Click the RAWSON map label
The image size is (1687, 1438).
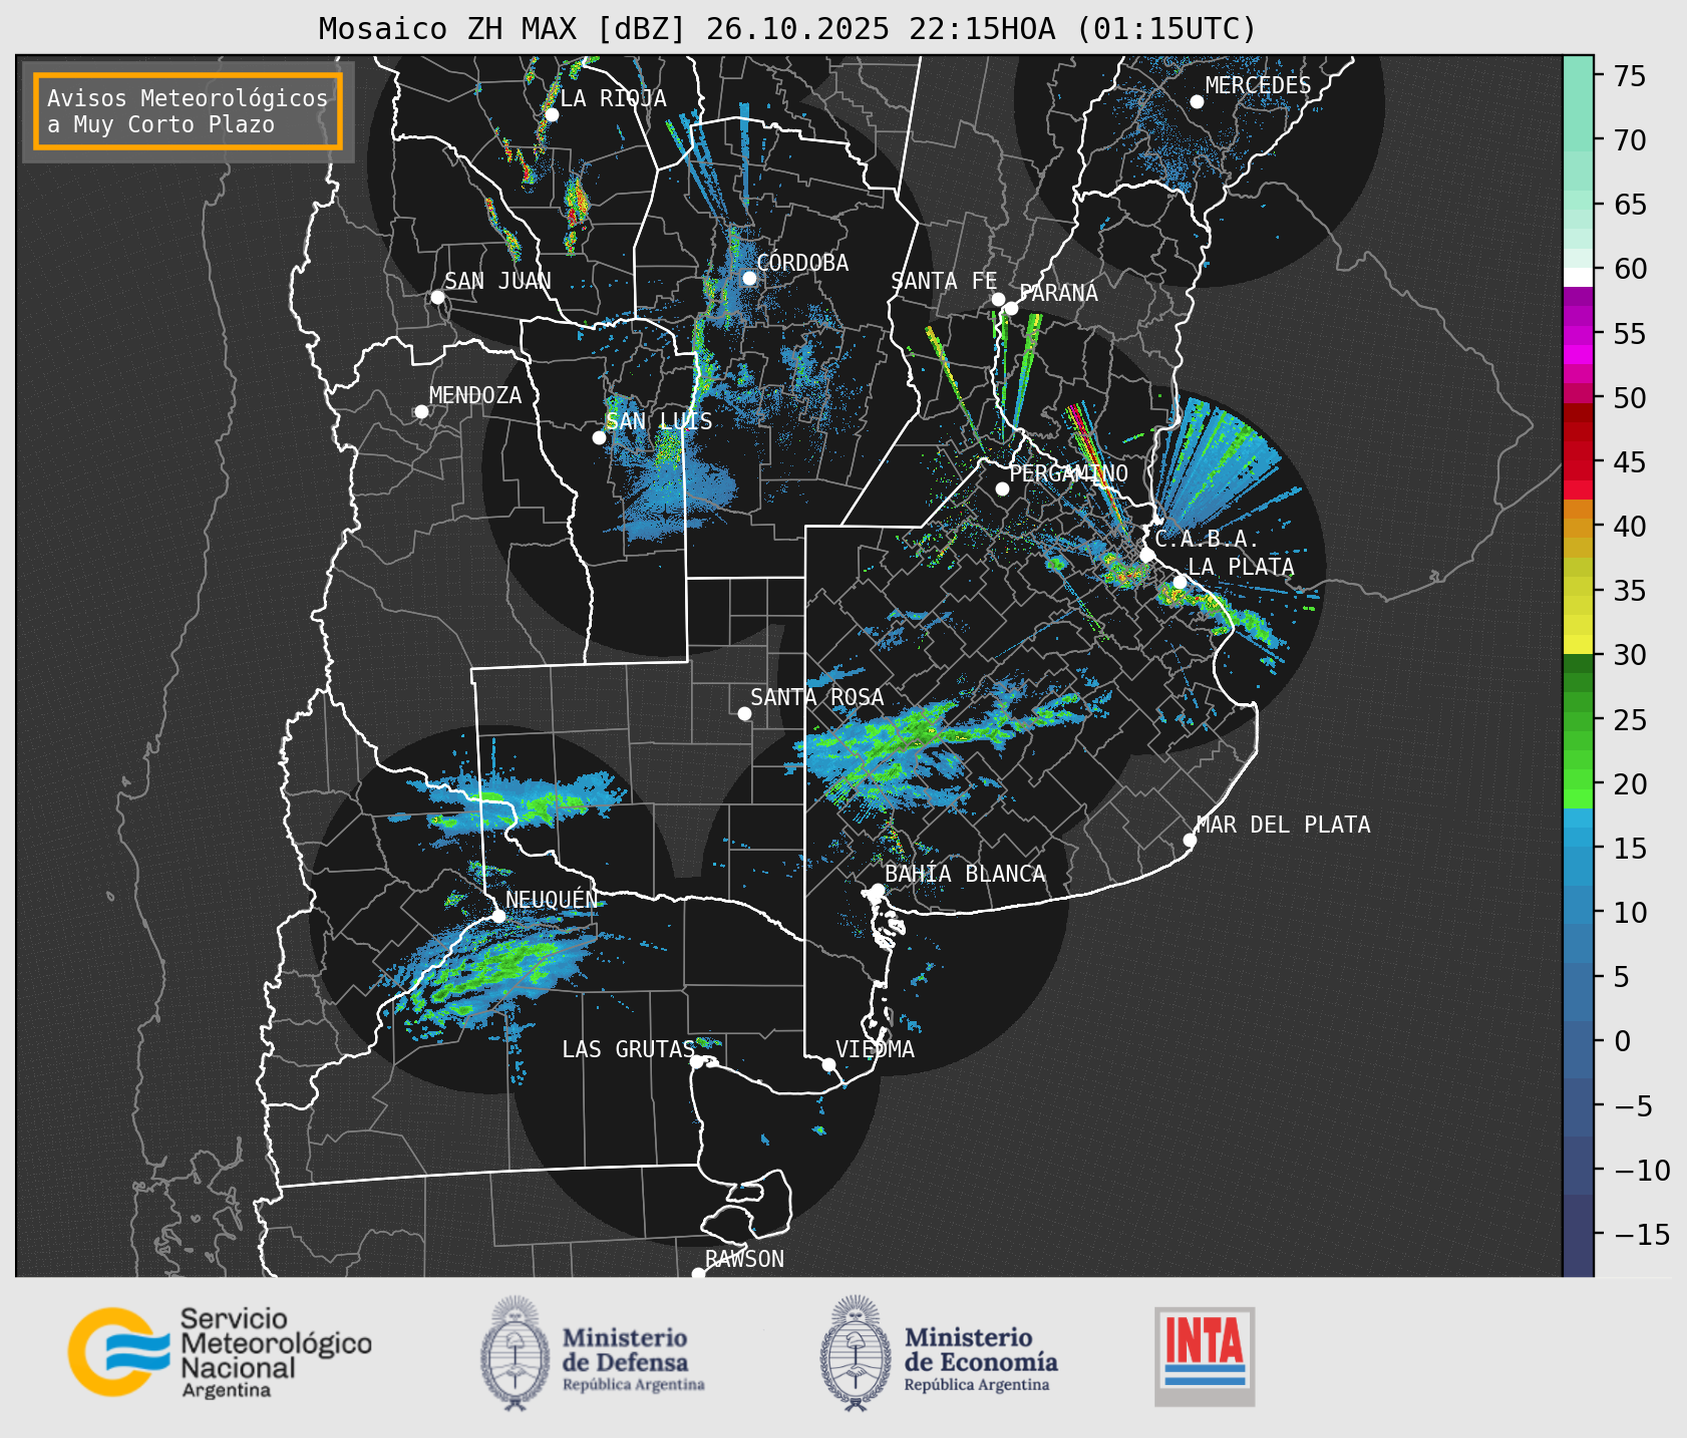click(745, 1259)
